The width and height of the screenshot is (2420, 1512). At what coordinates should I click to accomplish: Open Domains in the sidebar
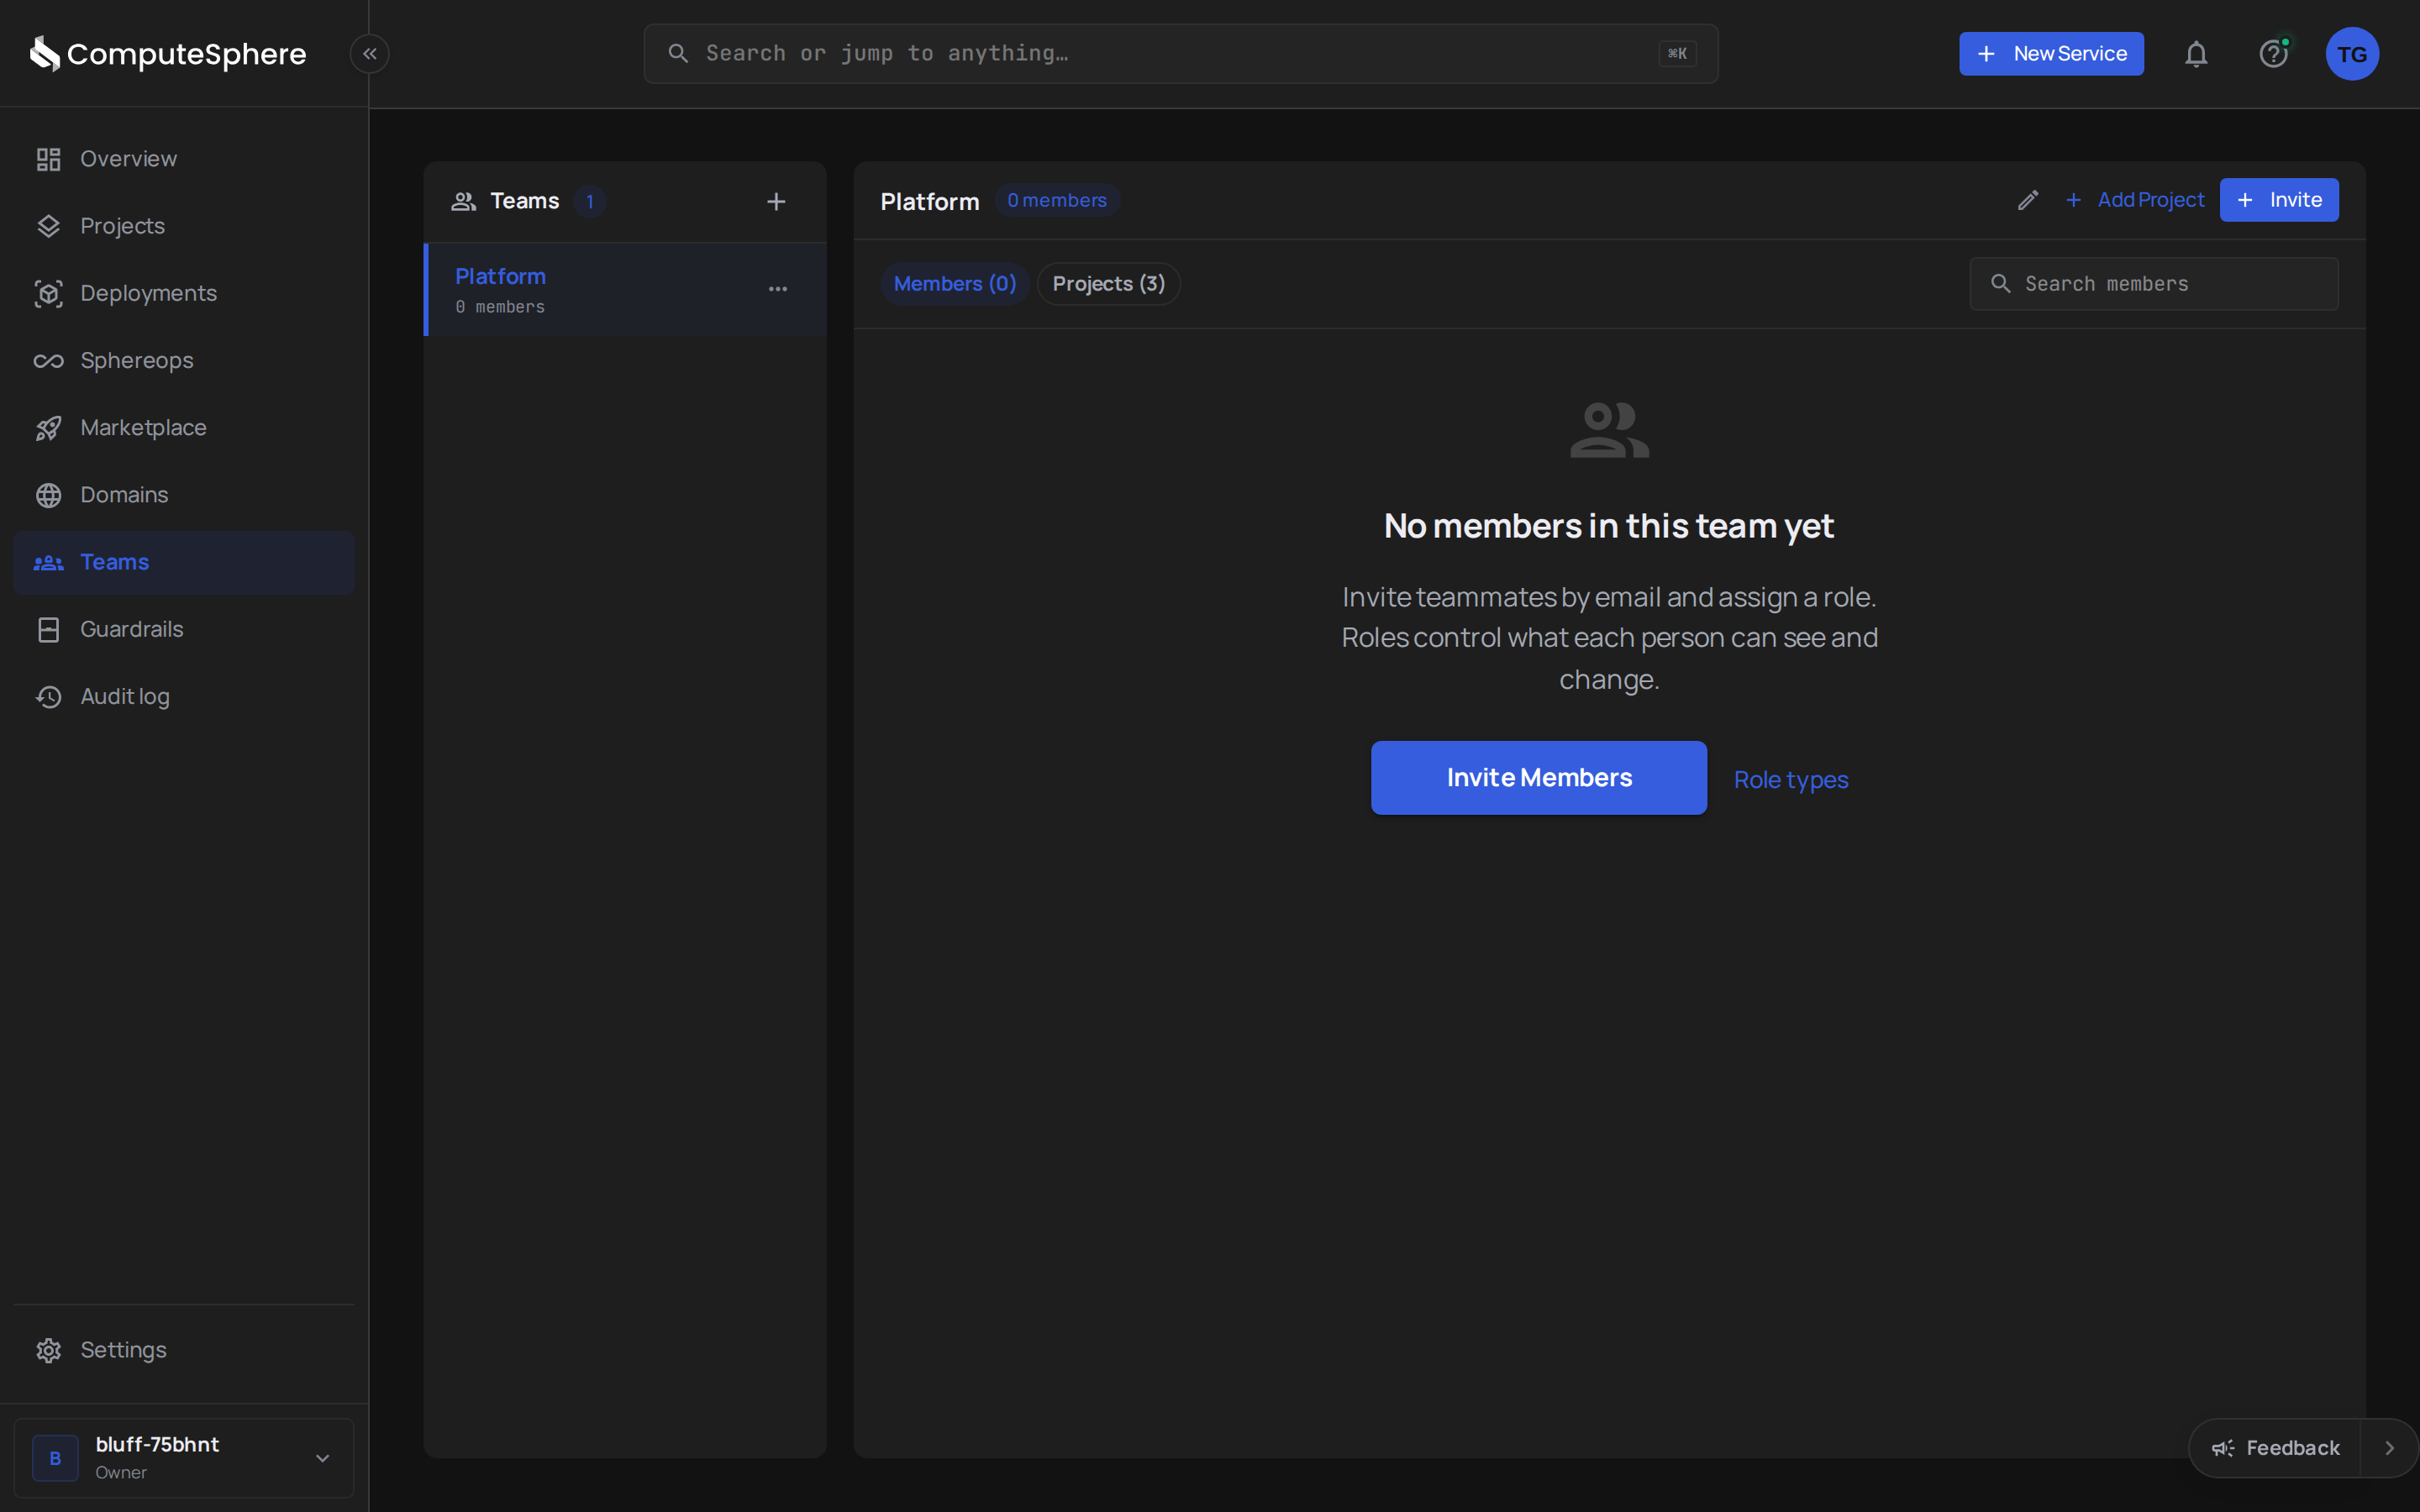pyautogui.click(x=184, y=495)
